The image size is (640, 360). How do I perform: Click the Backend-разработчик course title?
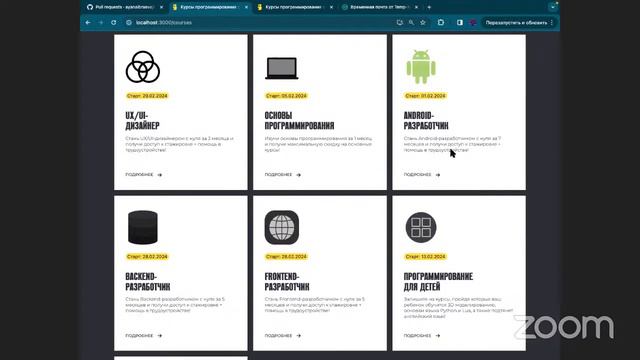[148, 282]
